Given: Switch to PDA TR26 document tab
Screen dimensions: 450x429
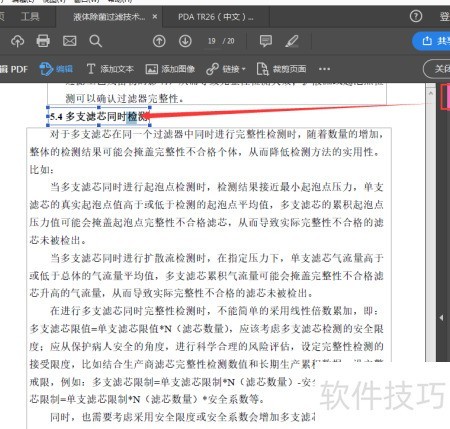Looking at the screenshot, I should (216, 16).
